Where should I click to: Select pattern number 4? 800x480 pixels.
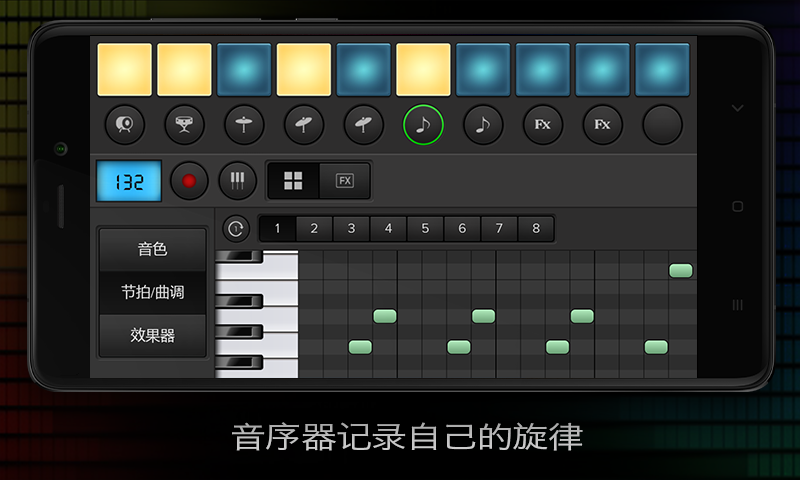pos(388,229)
